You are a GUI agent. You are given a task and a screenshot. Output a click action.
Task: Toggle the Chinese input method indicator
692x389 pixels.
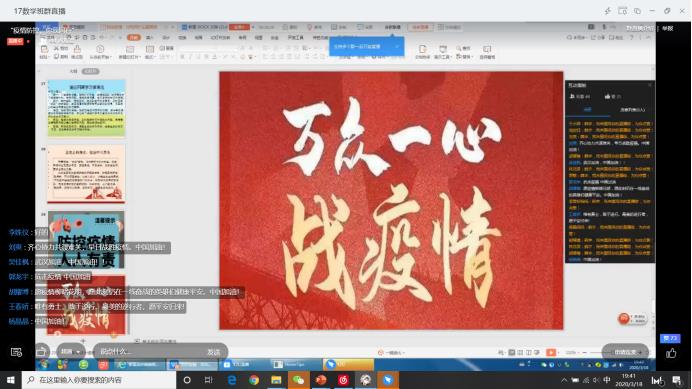point(607,380)
